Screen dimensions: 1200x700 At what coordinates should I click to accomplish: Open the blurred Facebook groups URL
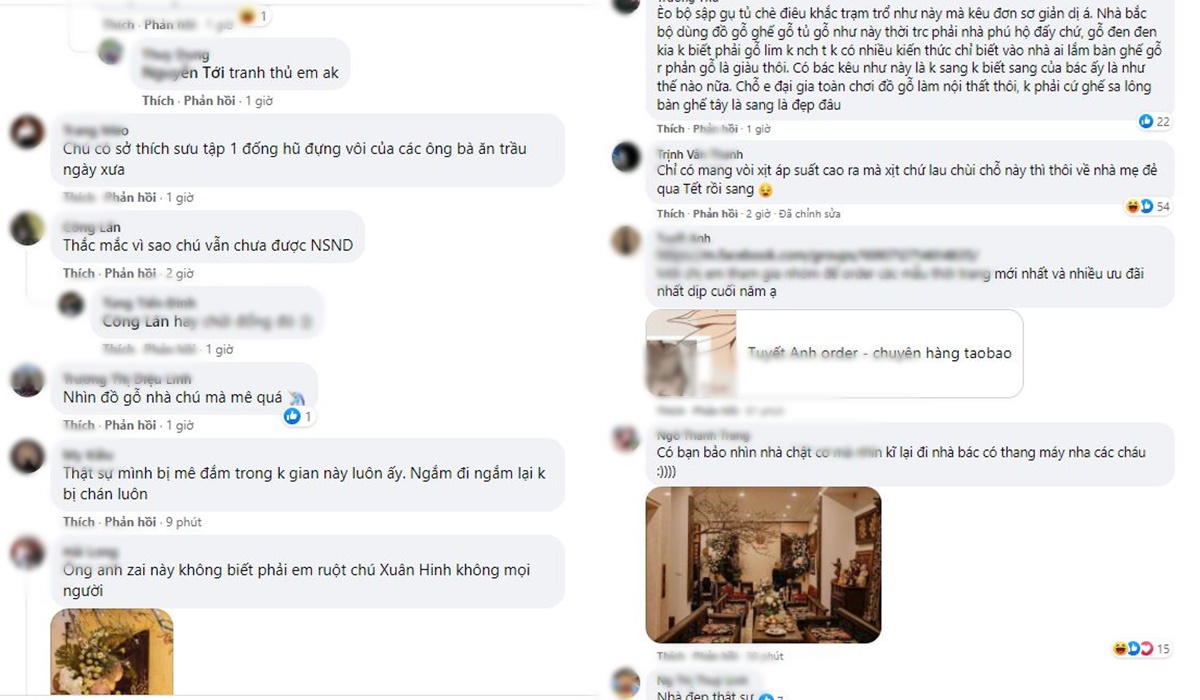pyautogui.click(x=815, y=255)
